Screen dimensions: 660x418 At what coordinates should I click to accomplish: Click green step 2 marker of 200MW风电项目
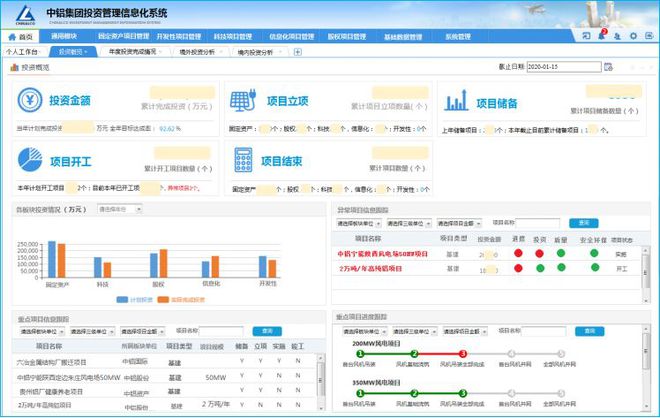414,354
